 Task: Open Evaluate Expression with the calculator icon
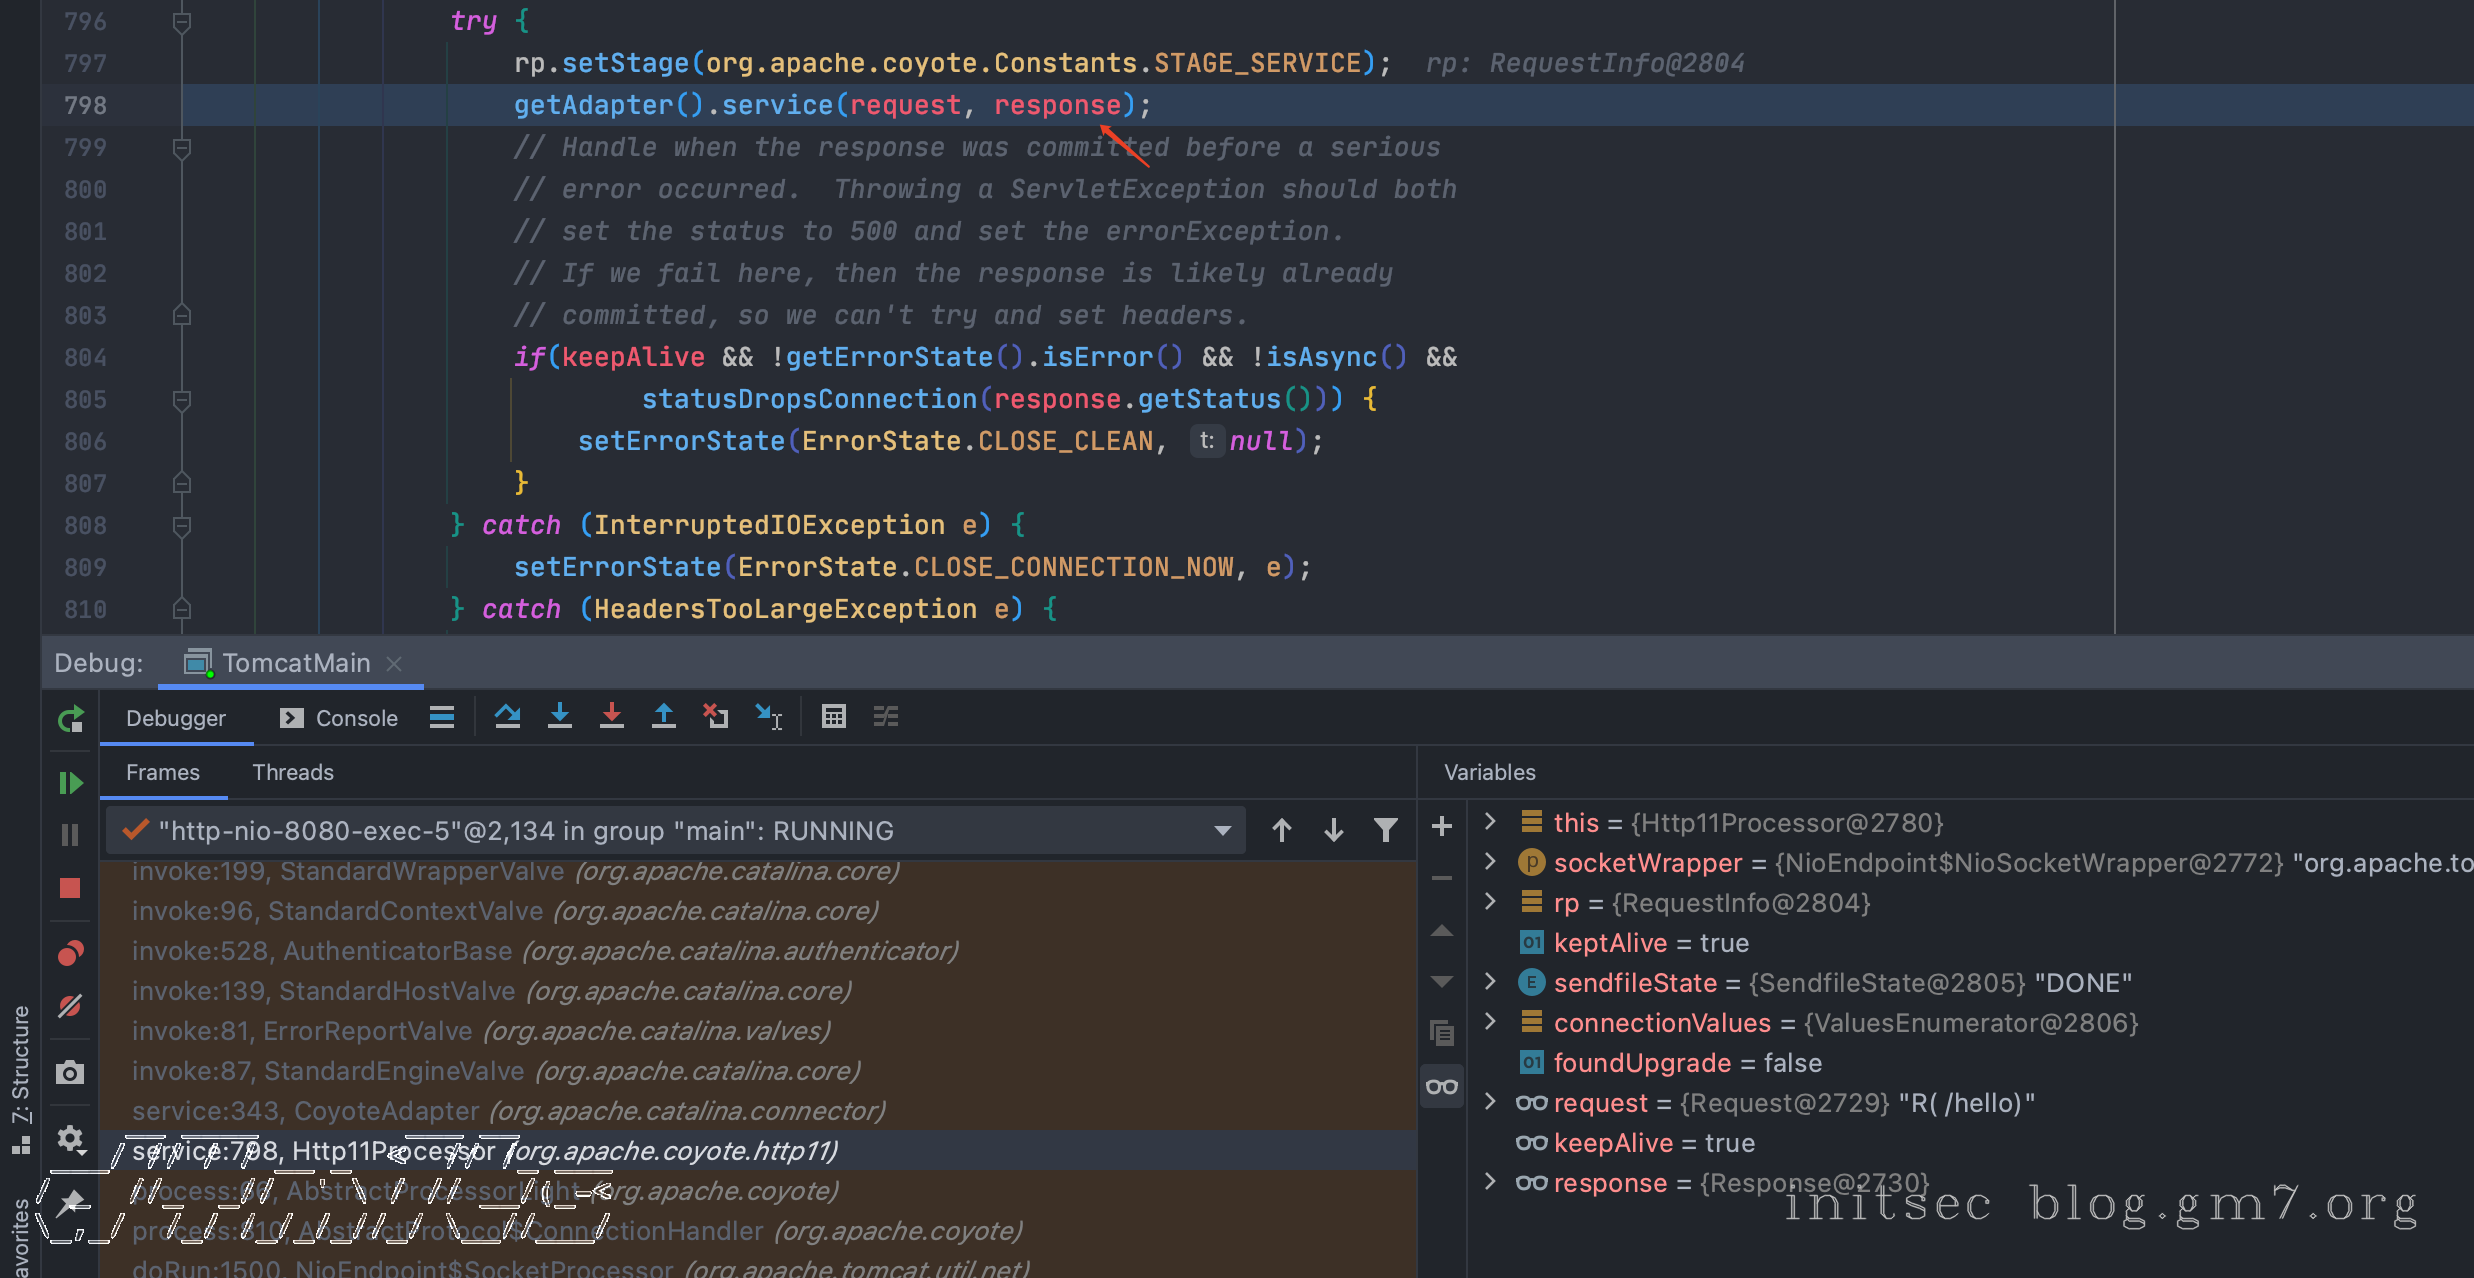834,716
